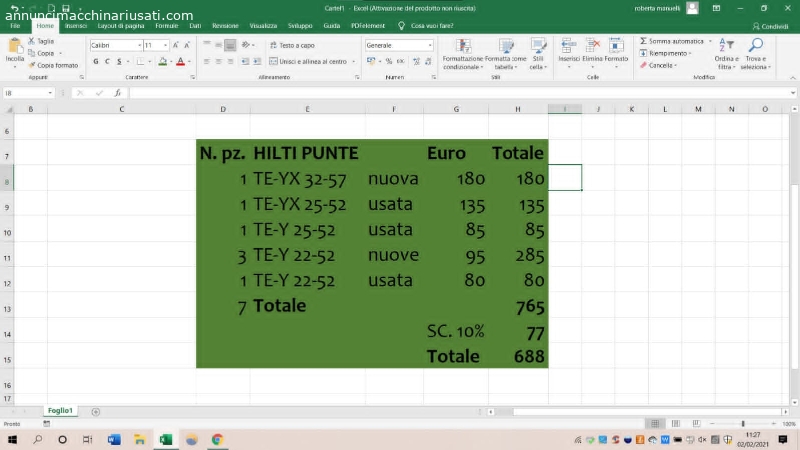Select top vertical alignment
800x450 pixels.
point(207,45)
